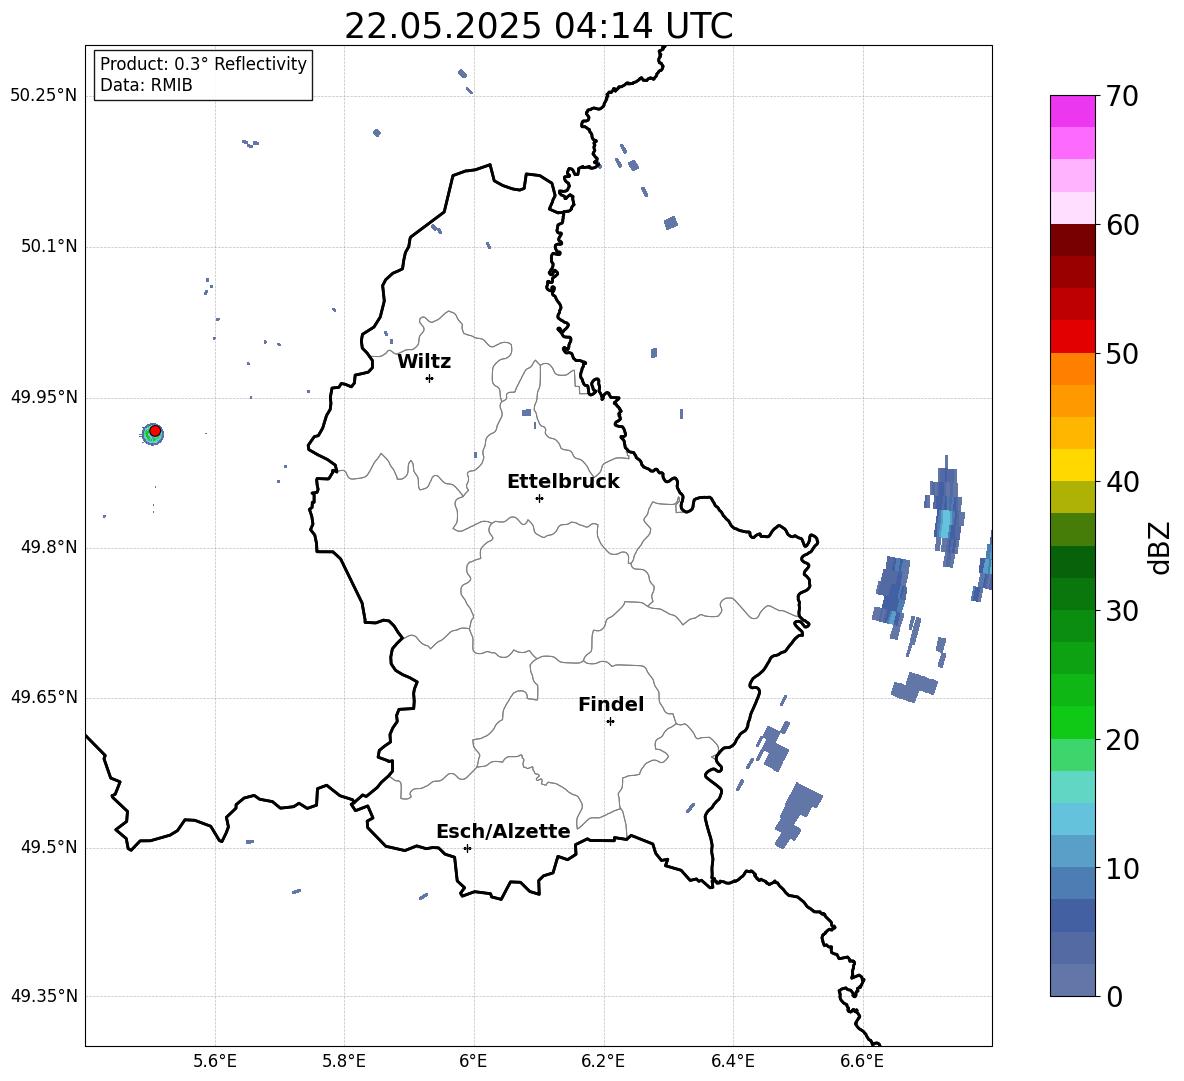Click the 0 label on the dBZ colorbar
Screen dimensions: 1184x1081
click(1114, 996)
